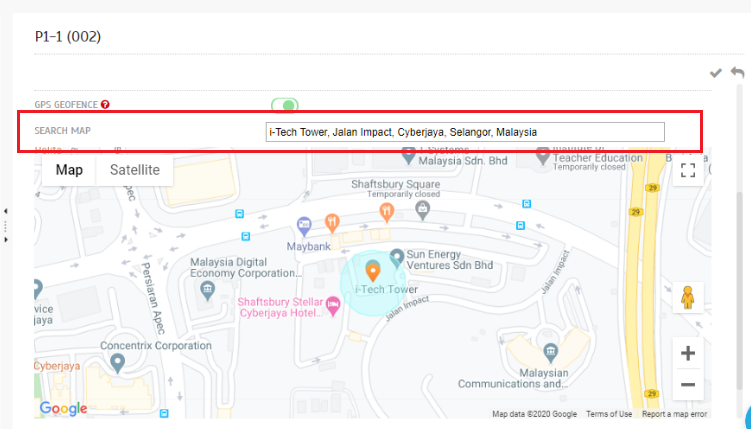Screen dimensions: 751x429
Task: Switch to Satellite view tab
Action: (x=135, y=170)
